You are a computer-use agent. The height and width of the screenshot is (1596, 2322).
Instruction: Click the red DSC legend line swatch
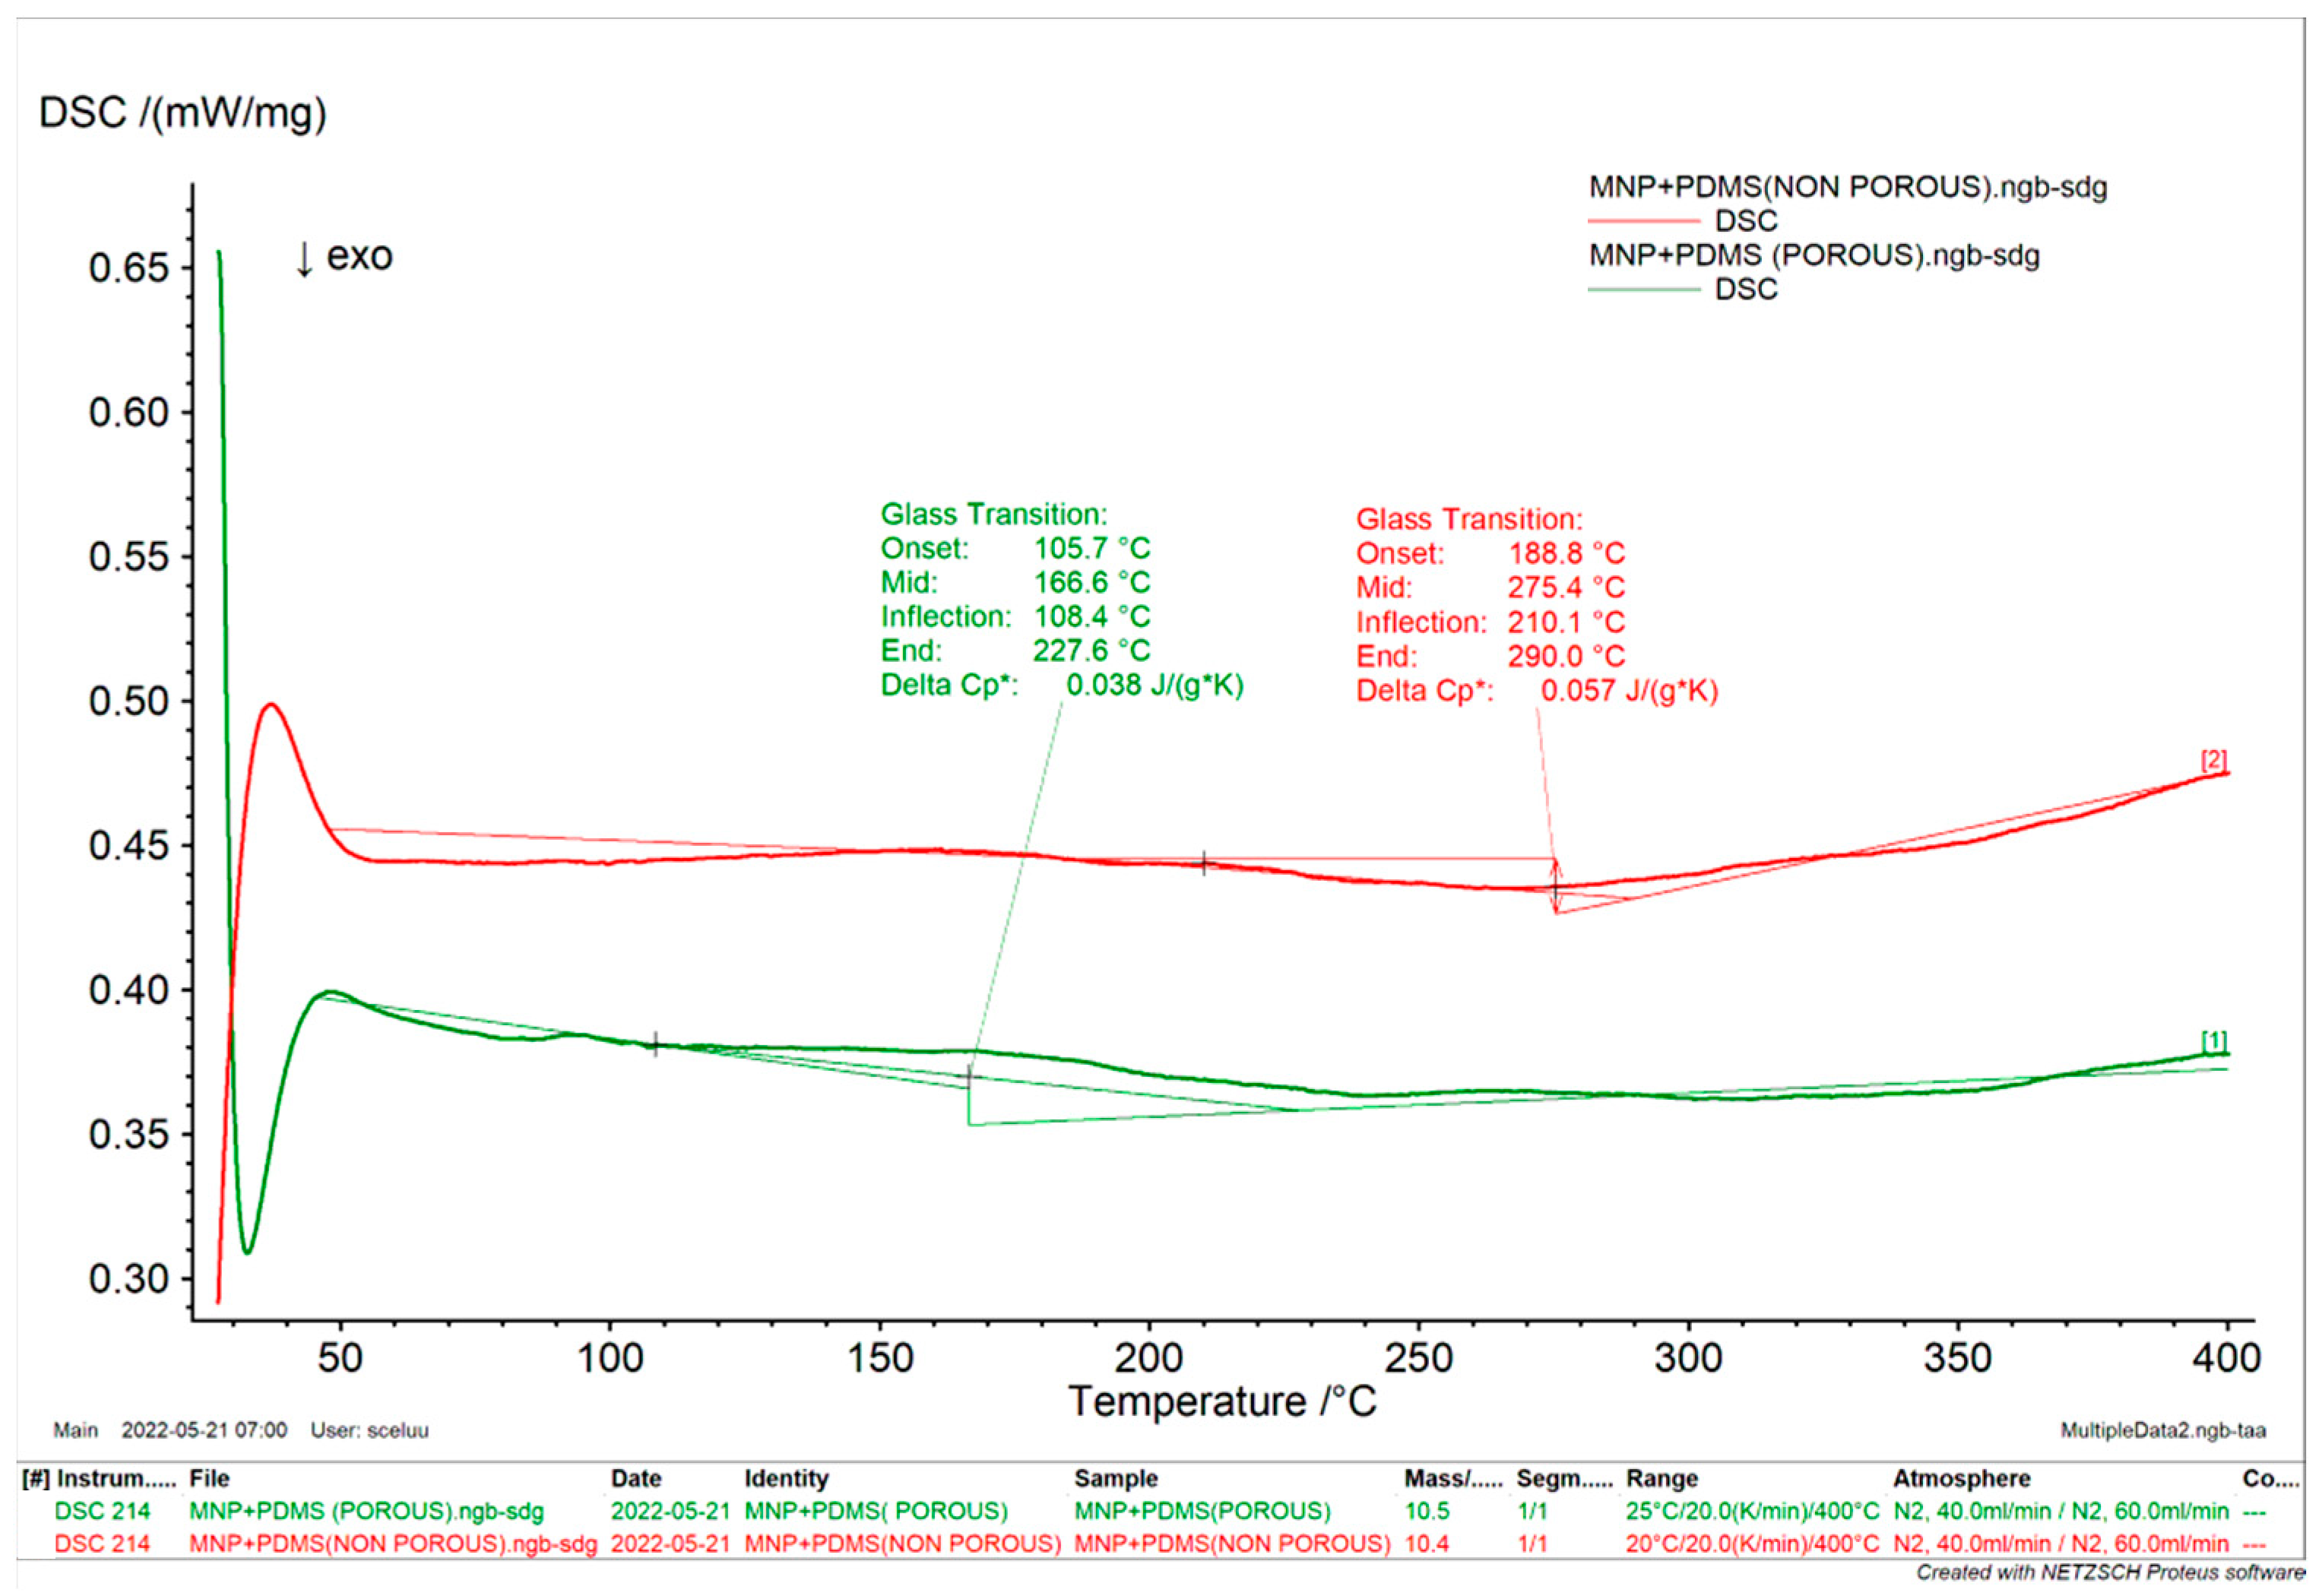pos(1643,221)
